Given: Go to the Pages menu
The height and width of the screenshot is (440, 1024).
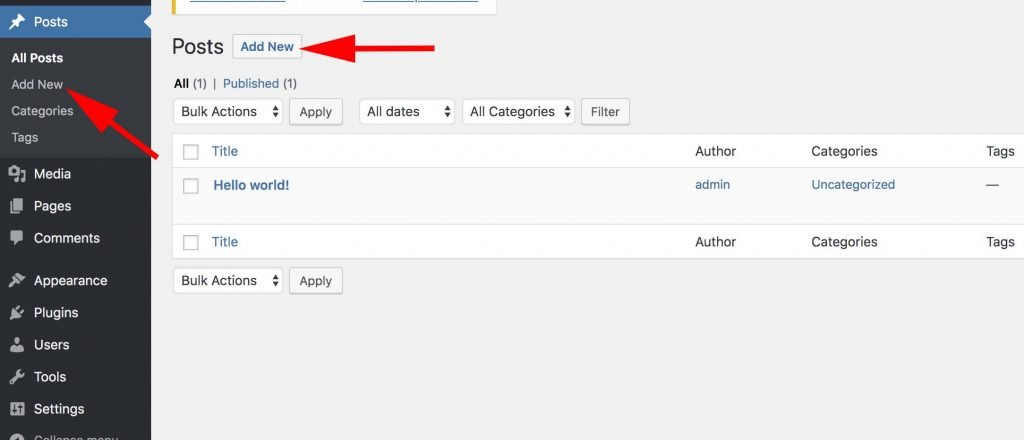Looking at the screenshot, I should pos(52,206).
